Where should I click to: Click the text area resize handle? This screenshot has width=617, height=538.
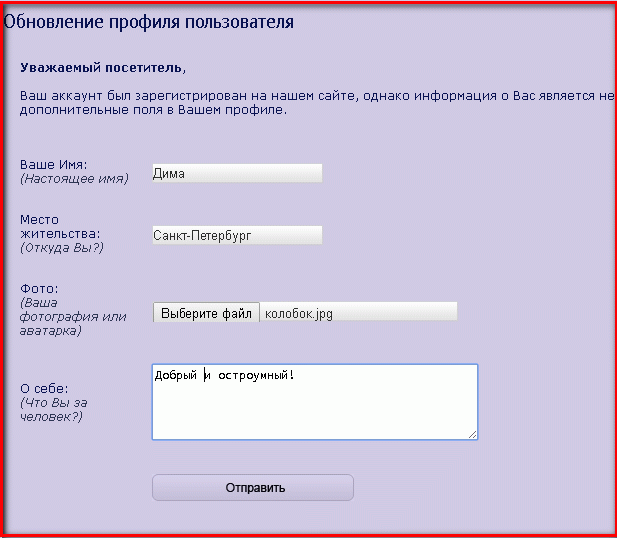(472, 433)
